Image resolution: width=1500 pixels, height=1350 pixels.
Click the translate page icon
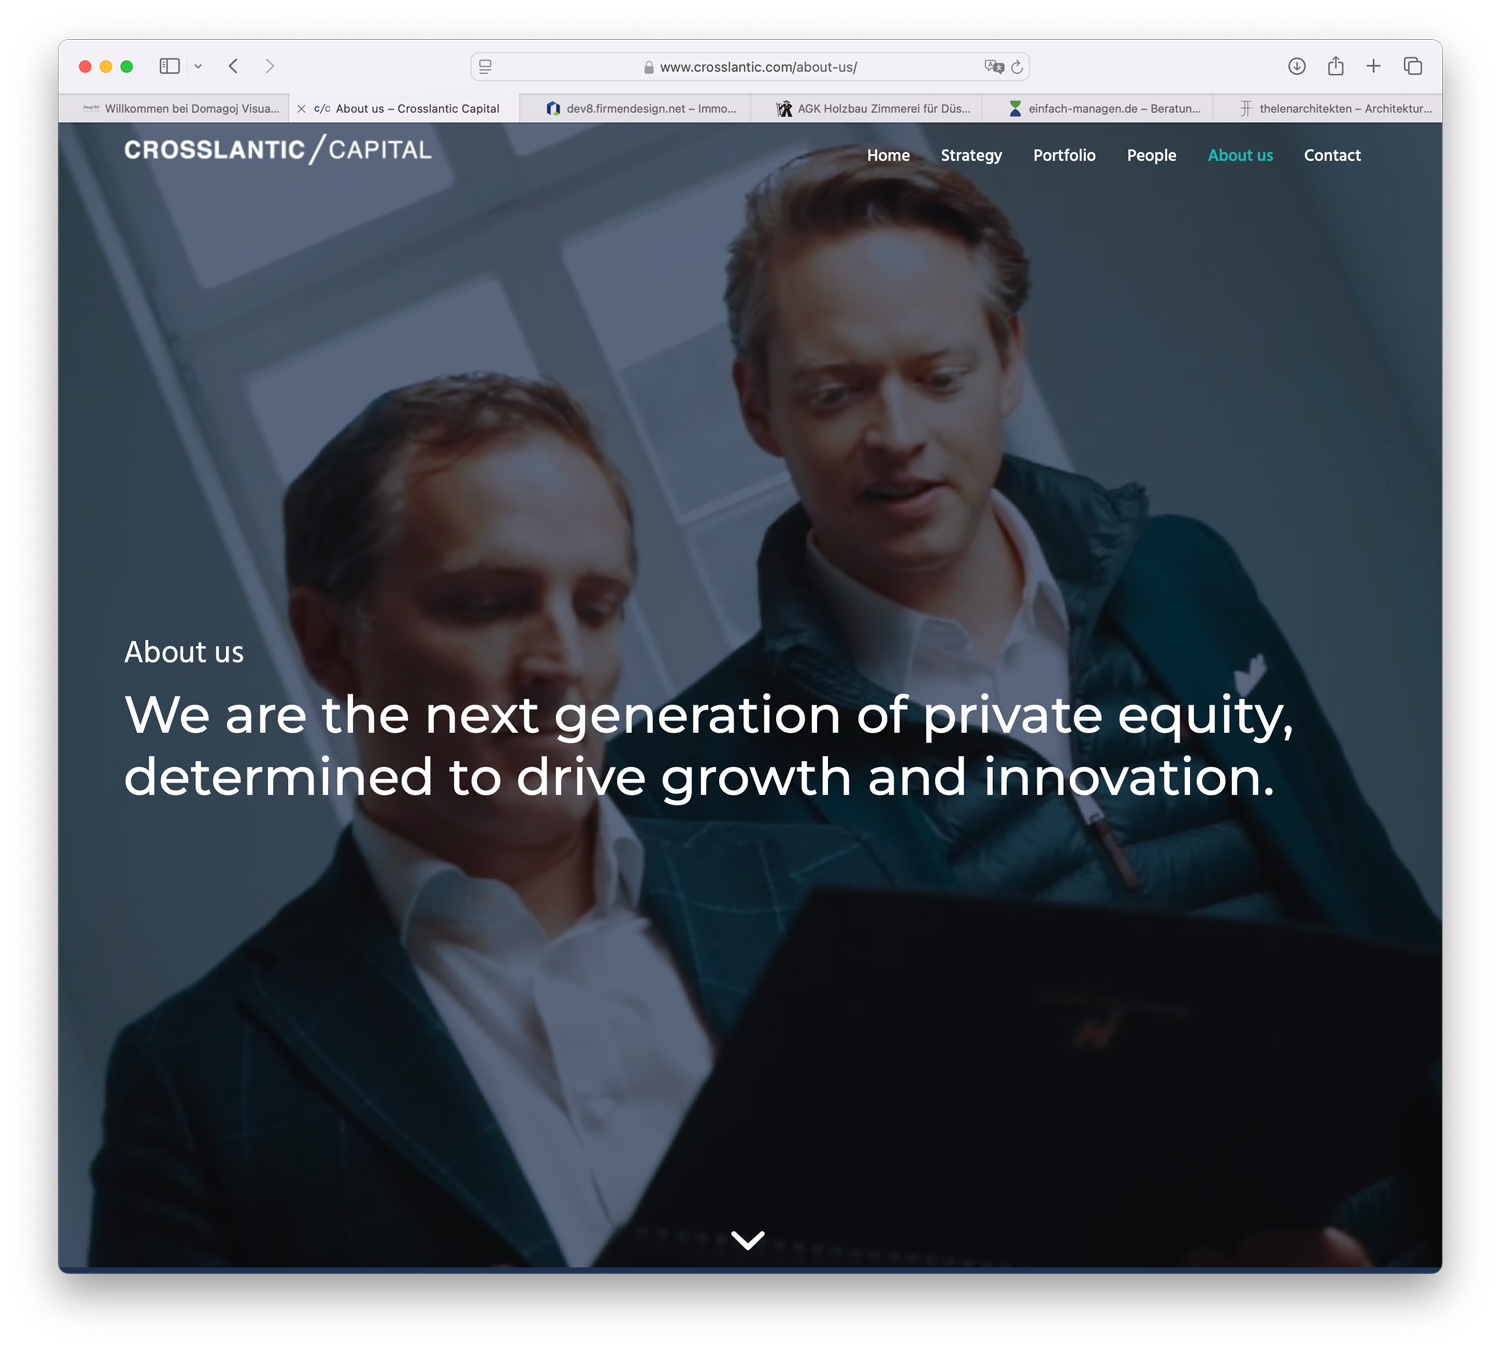pyautogui.click(x=994, y=67)
